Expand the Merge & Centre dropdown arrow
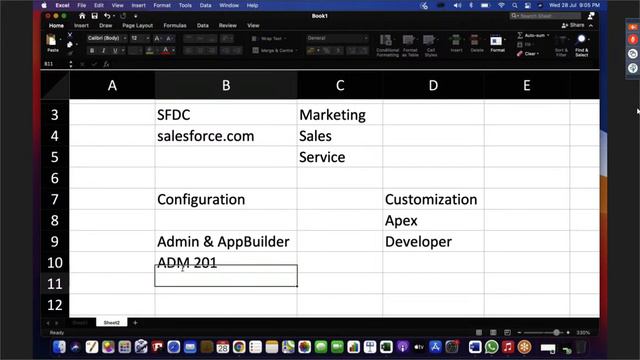 (296, 51)
